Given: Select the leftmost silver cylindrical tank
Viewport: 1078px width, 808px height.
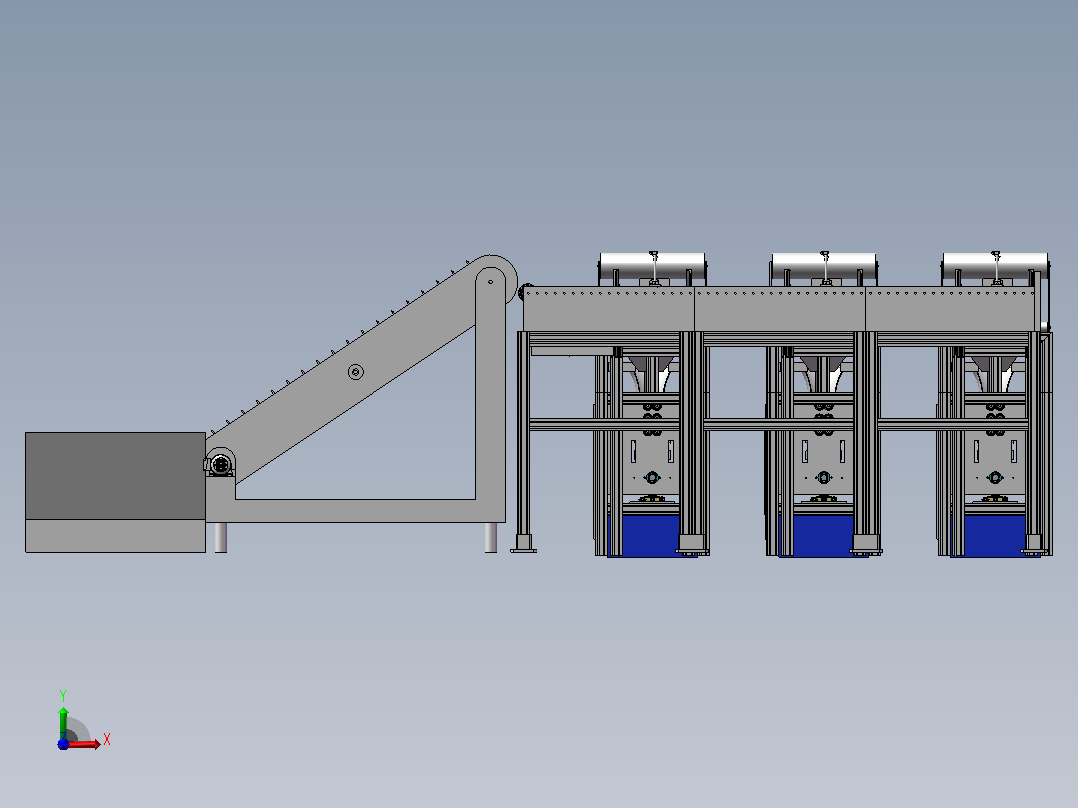Looking at the screenshot, I should click(652, 267).
